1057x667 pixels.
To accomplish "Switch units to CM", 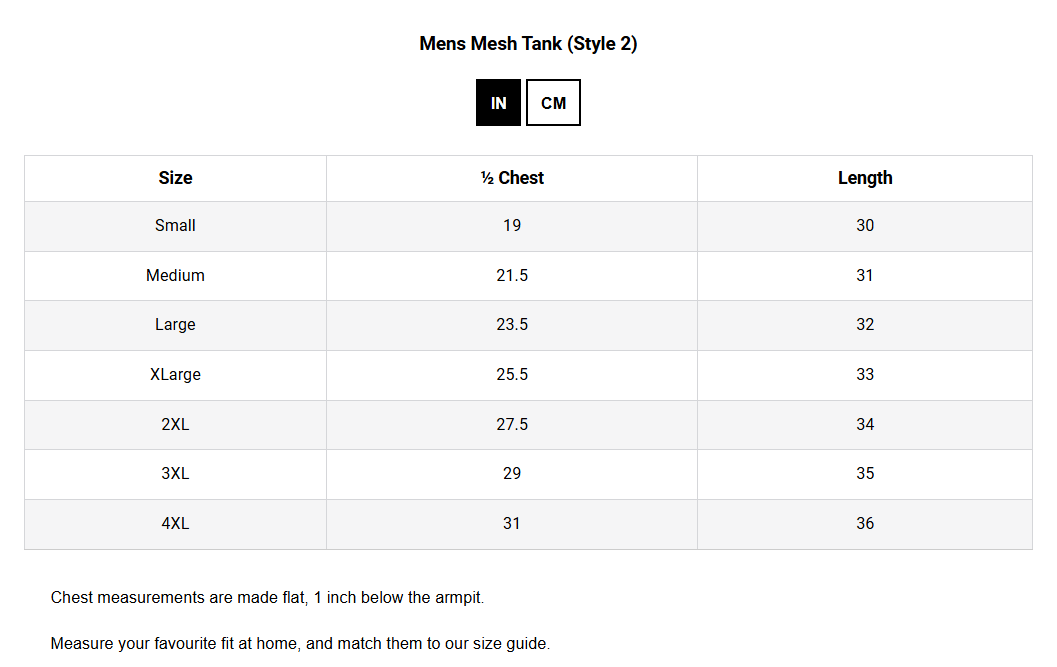I will coord(553,103).
